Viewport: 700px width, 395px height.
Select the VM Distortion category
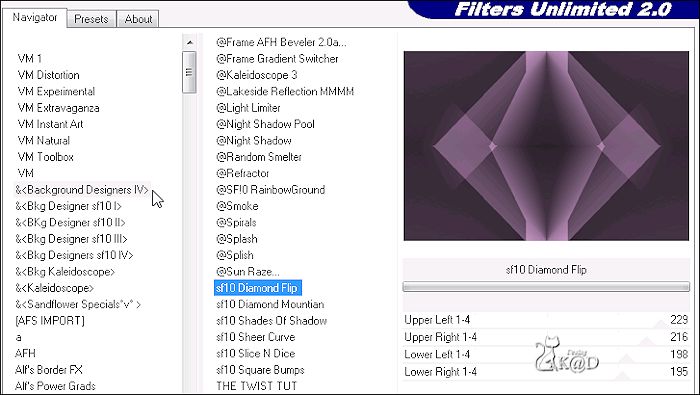pos(49,75)
